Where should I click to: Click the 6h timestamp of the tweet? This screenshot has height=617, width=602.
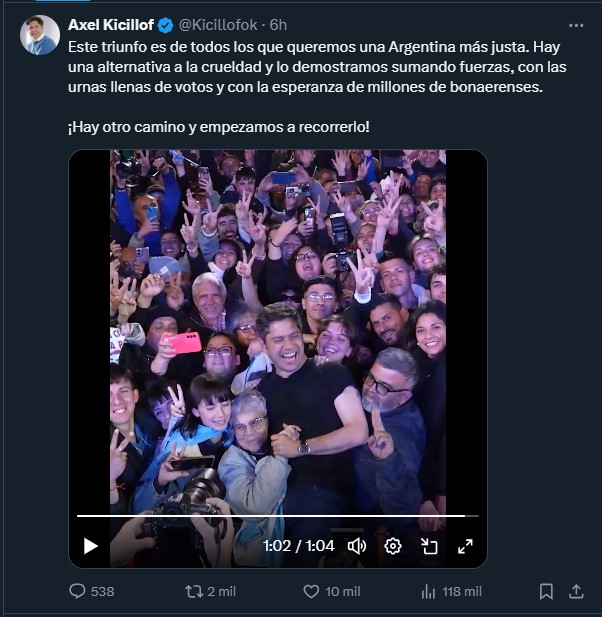279,25
